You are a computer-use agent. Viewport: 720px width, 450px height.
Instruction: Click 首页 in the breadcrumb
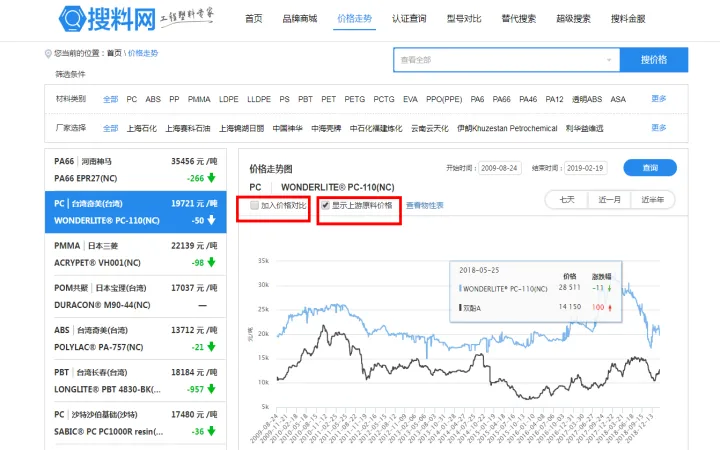pyautogui.click(x=114, y=53)
